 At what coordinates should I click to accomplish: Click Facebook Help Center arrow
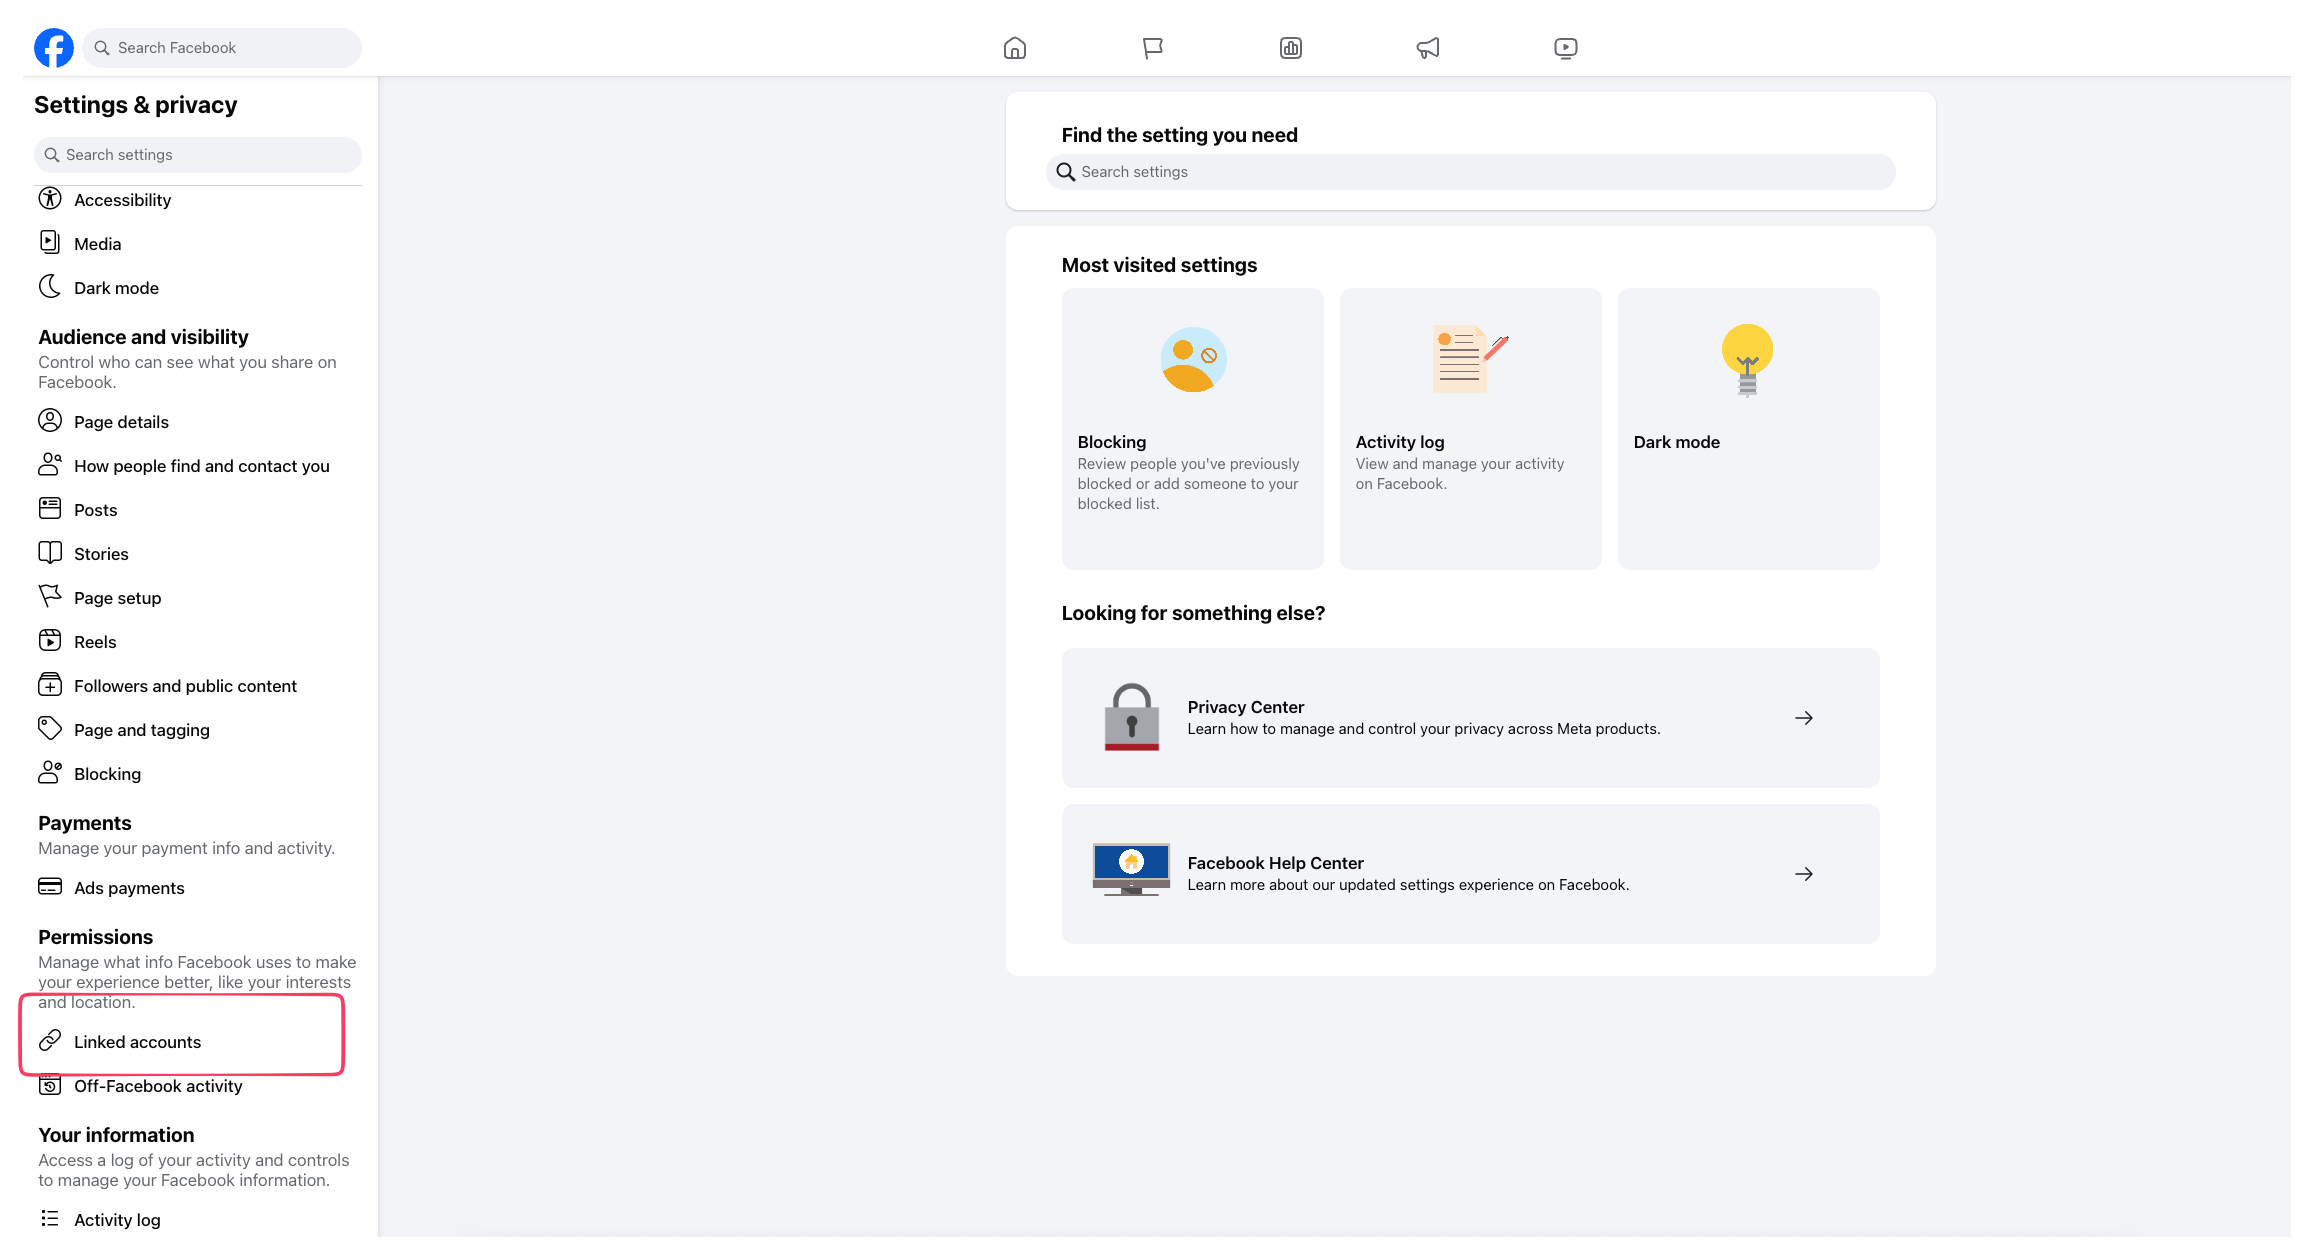tap(1803, 874)
